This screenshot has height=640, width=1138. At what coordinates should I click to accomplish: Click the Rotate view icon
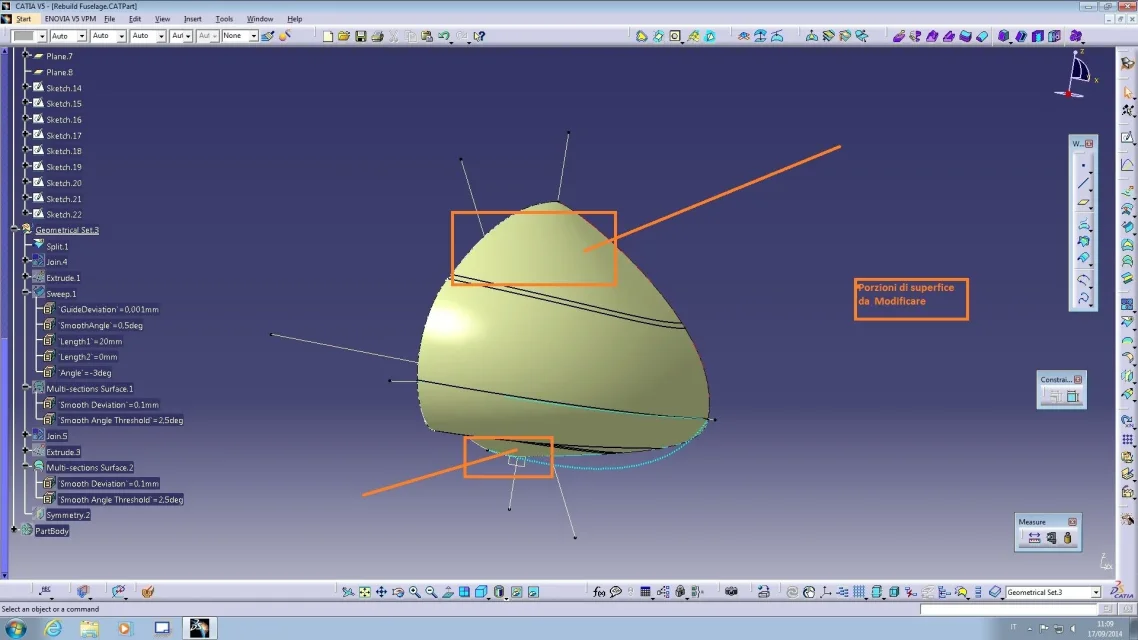tap(398, 592)
